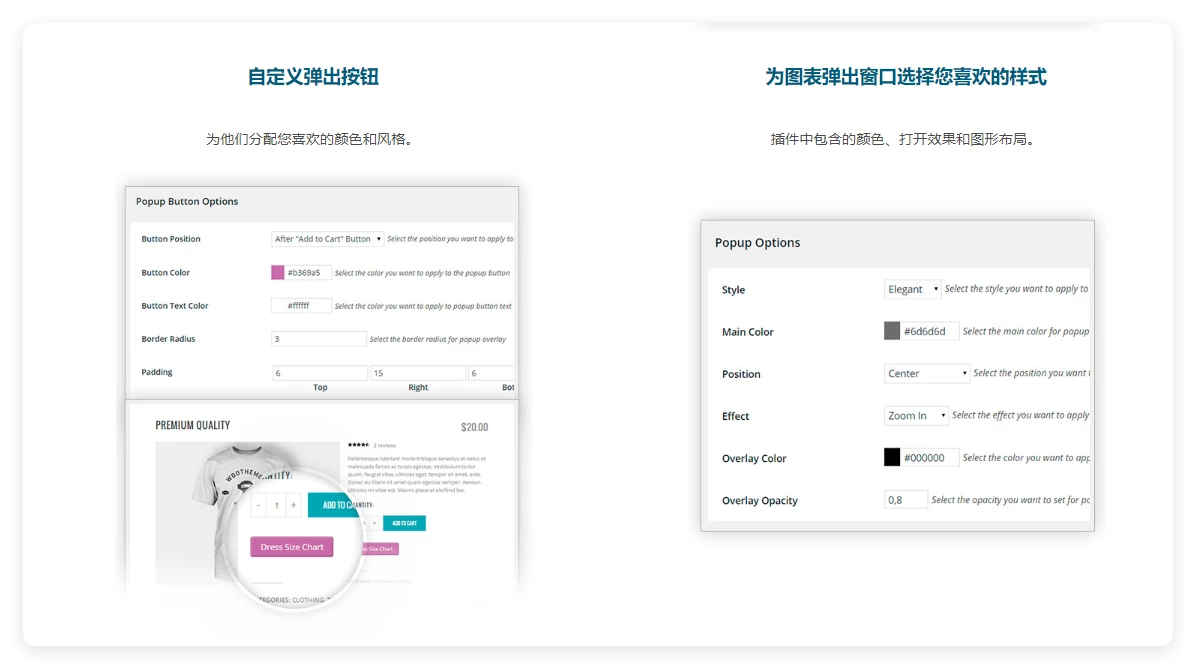Click the minus icon to decrease quantity
The image size is (1196, 669).
pyautogui.click(x=258, y=505)
